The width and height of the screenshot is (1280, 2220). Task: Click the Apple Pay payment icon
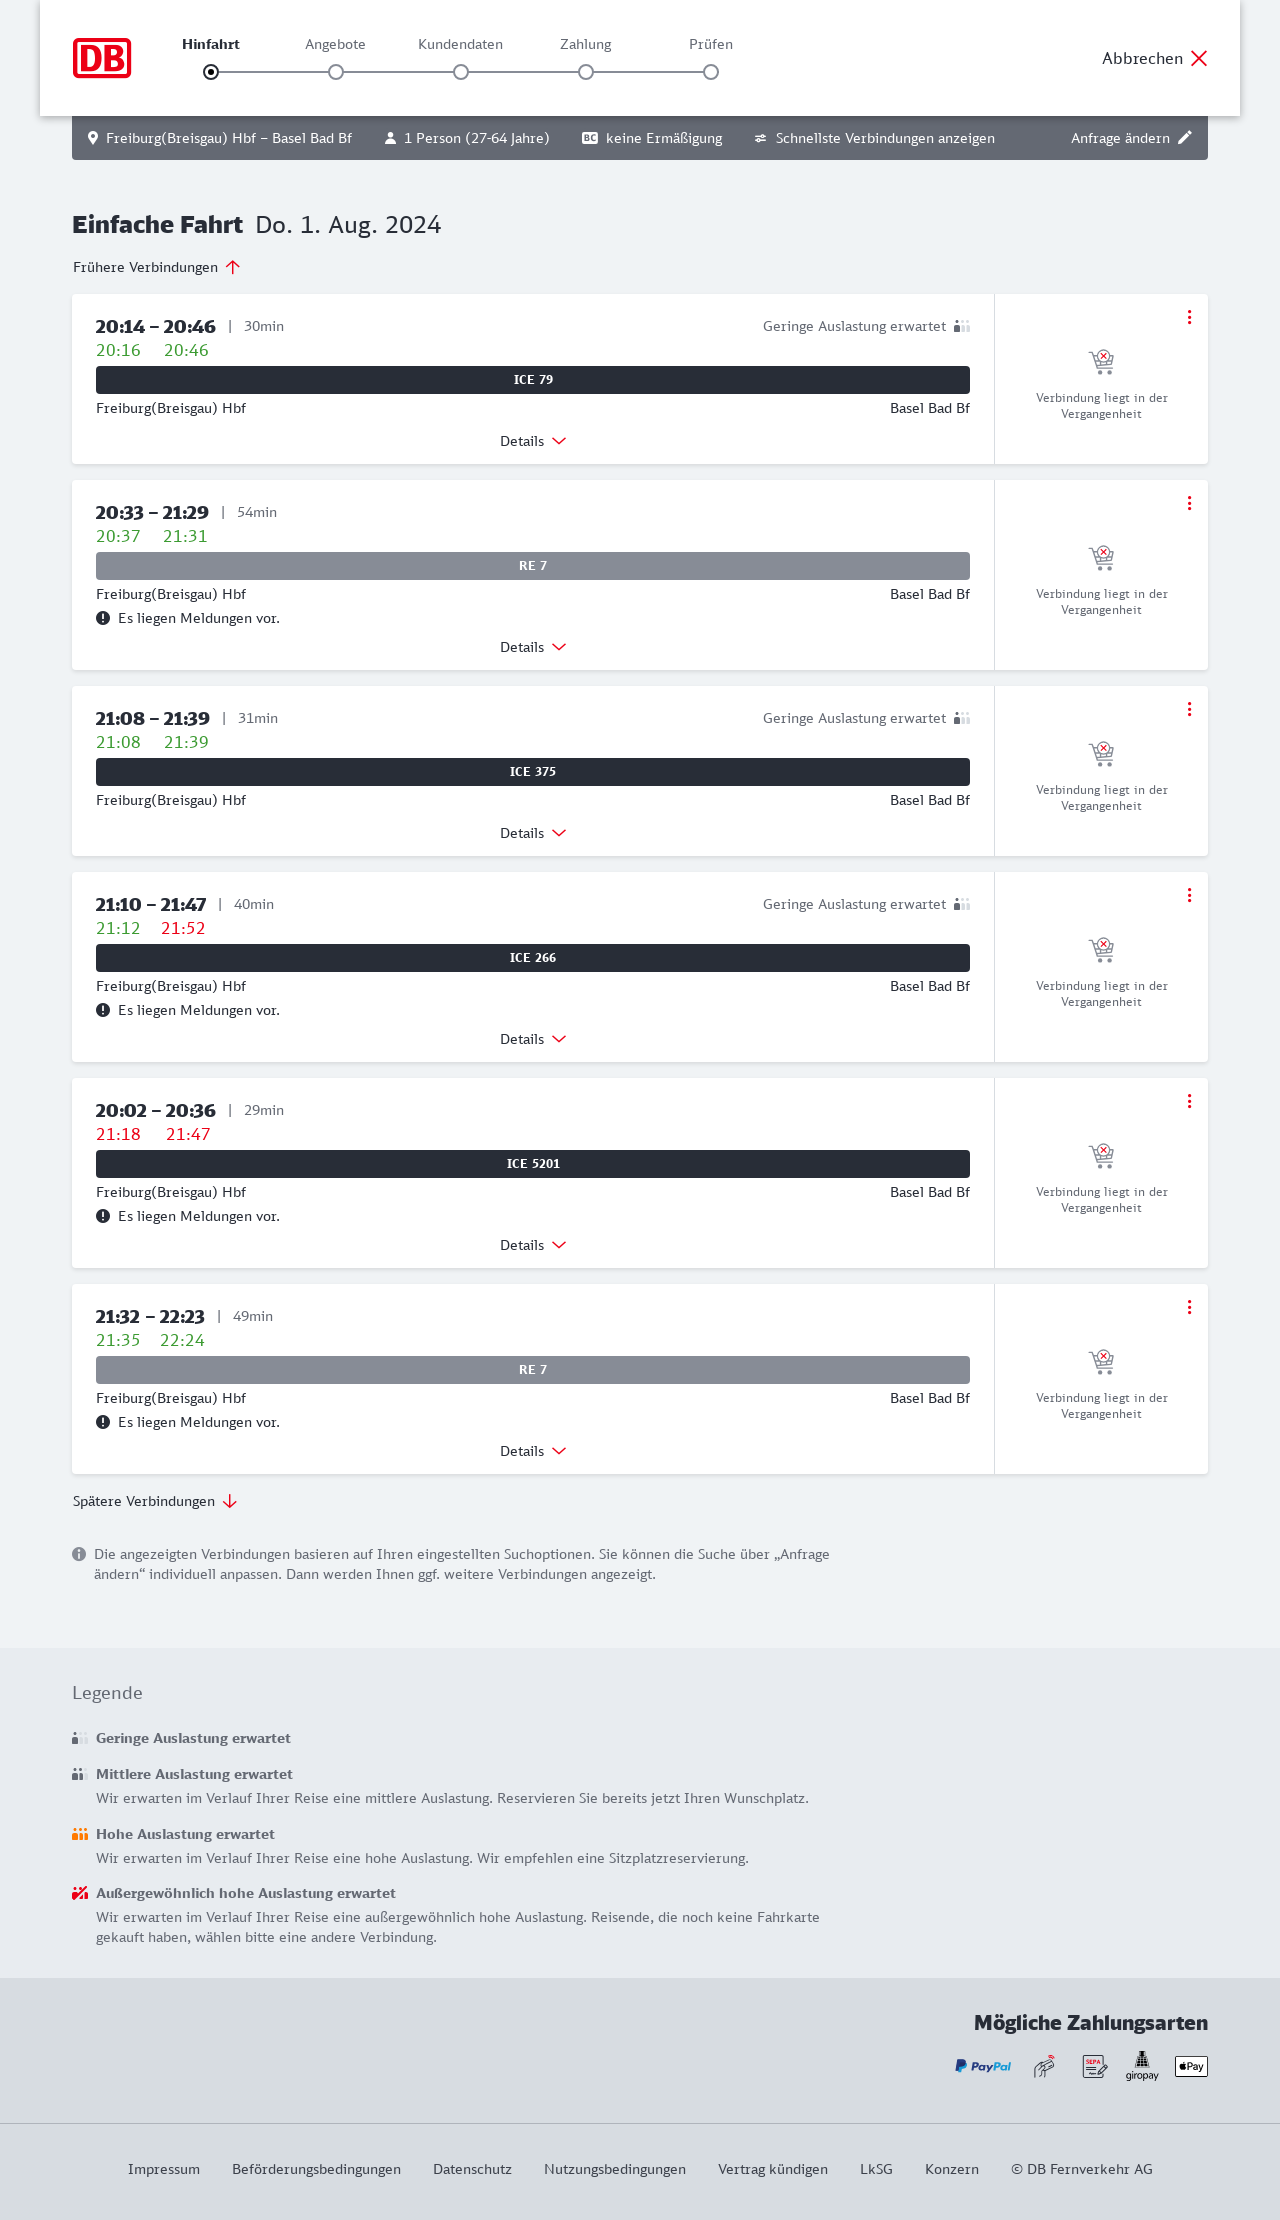pyautogui.click(x=1191, y=2066)
